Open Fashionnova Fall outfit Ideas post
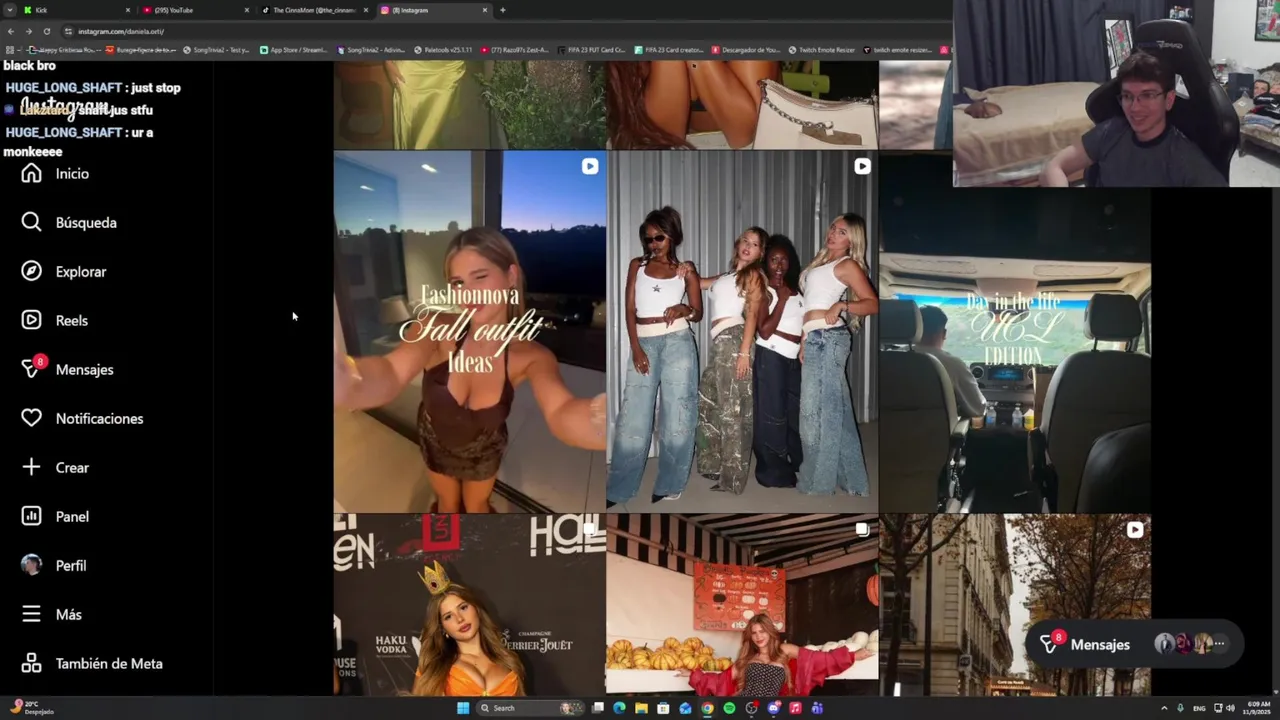 pos(470,331)
